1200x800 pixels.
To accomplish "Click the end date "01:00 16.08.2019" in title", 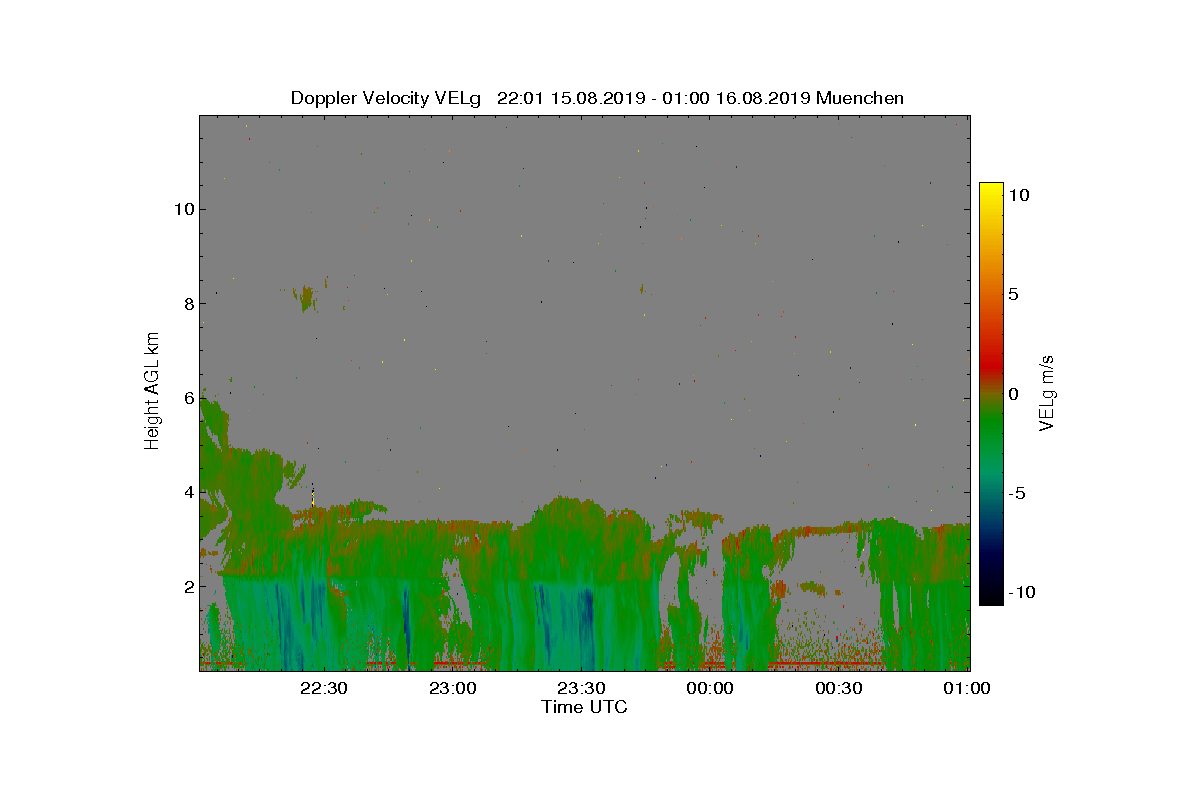I will tap(736, 98).
